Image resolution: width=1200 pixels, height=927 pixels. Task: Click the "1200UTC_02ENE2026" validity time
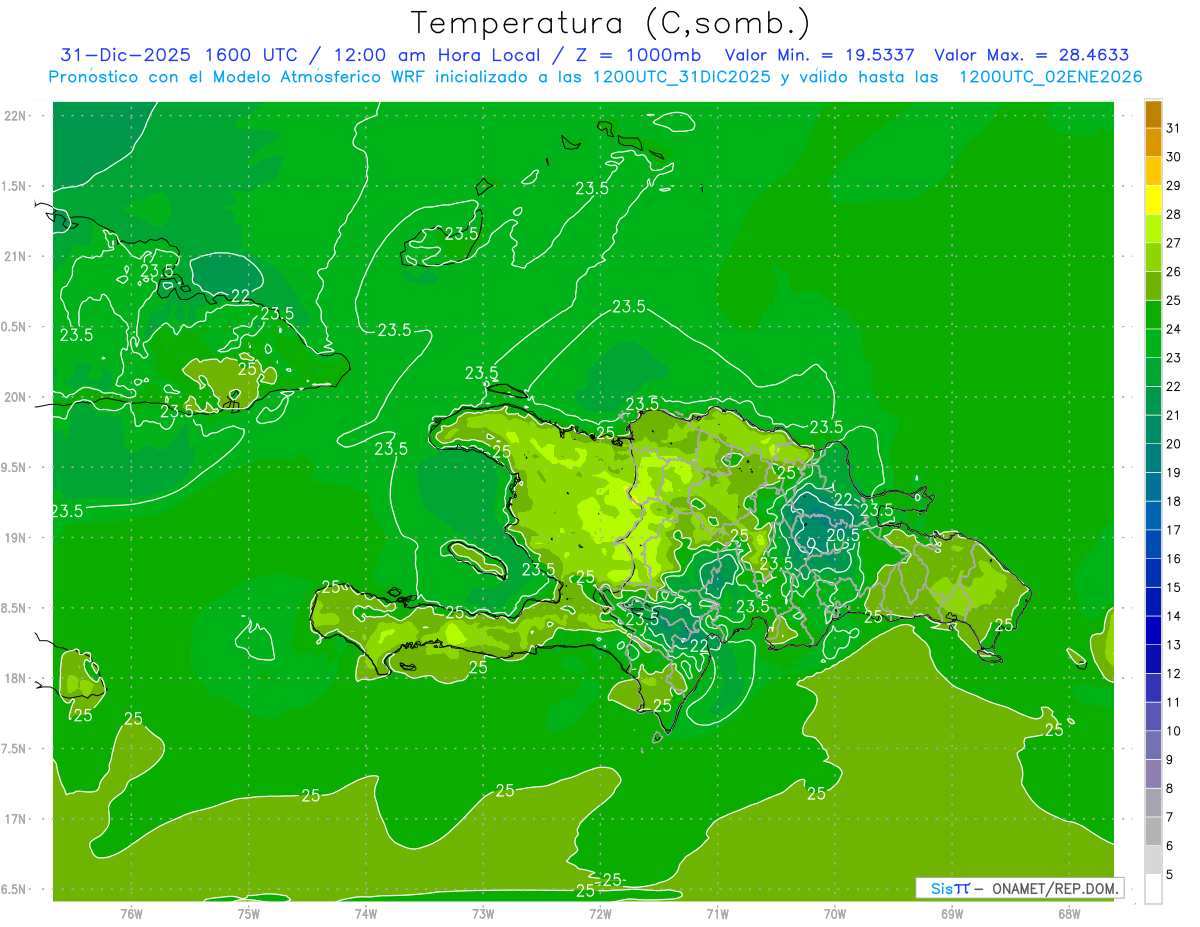click(1050, 77)
